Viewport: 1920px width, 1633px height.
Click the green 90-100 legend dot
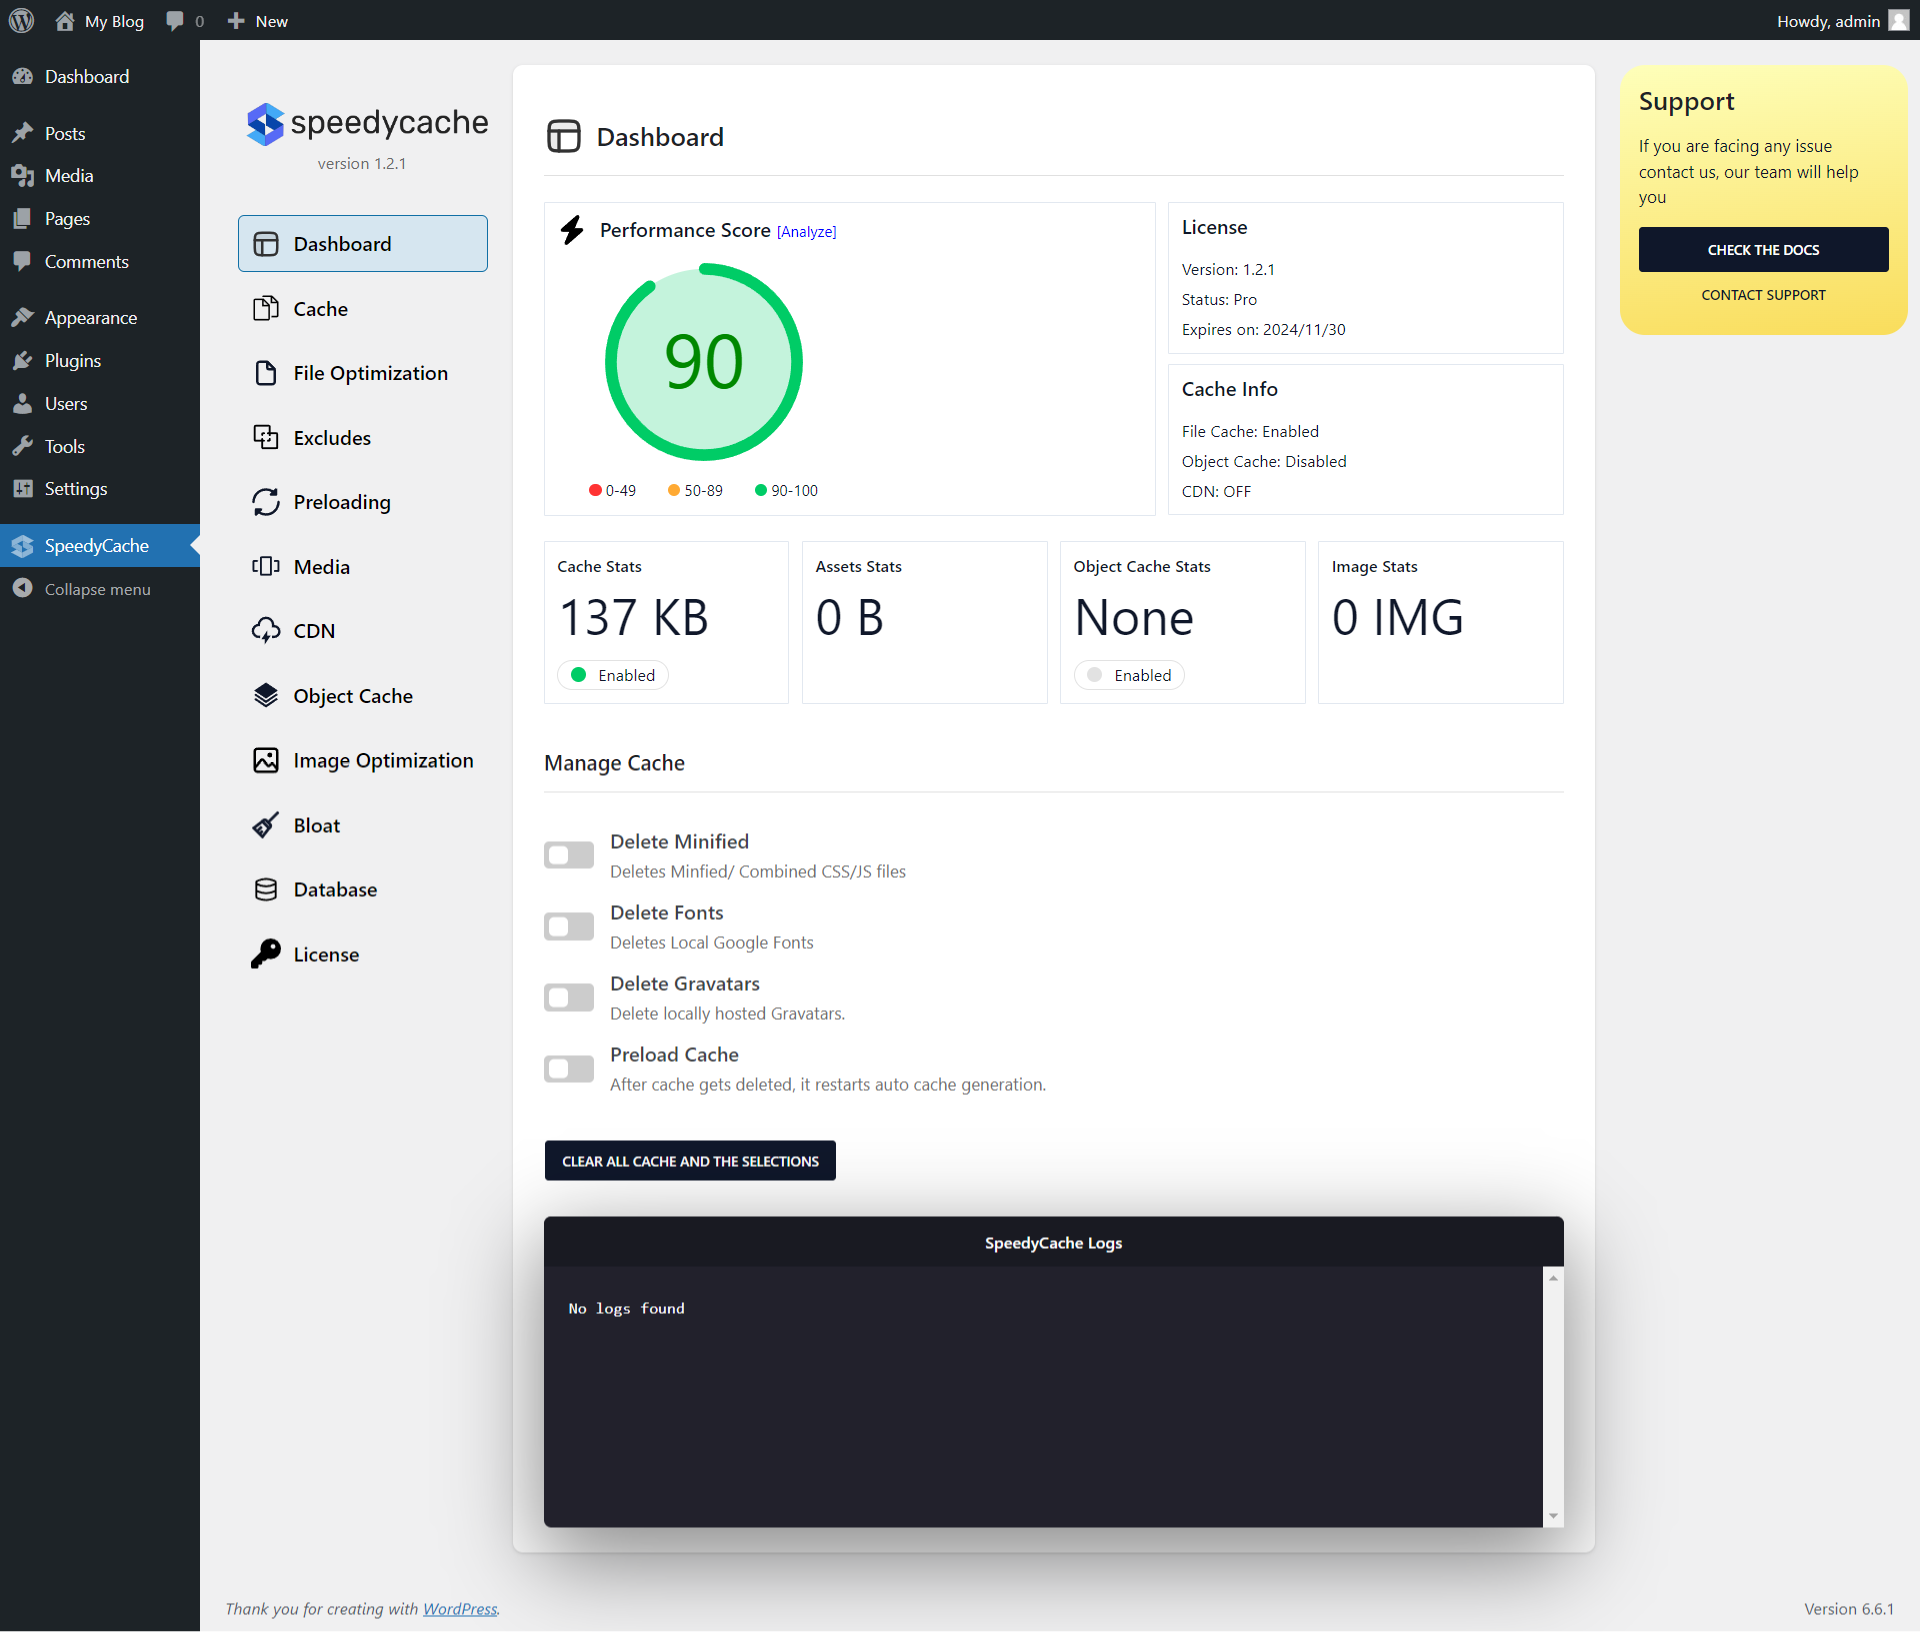tap(761, 490)
